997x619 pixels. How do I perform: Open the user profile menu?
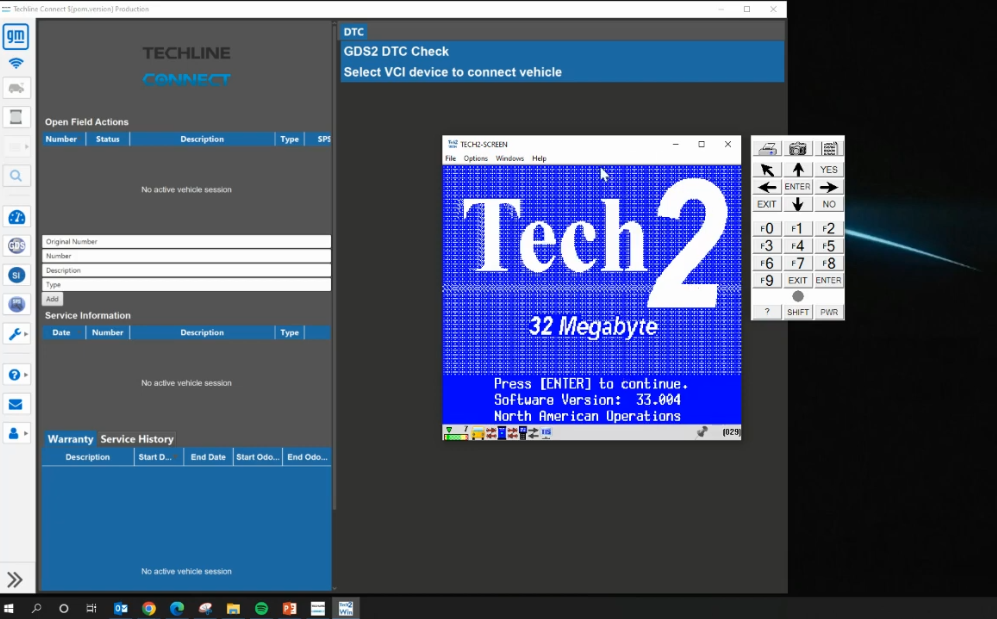point(16,433)
